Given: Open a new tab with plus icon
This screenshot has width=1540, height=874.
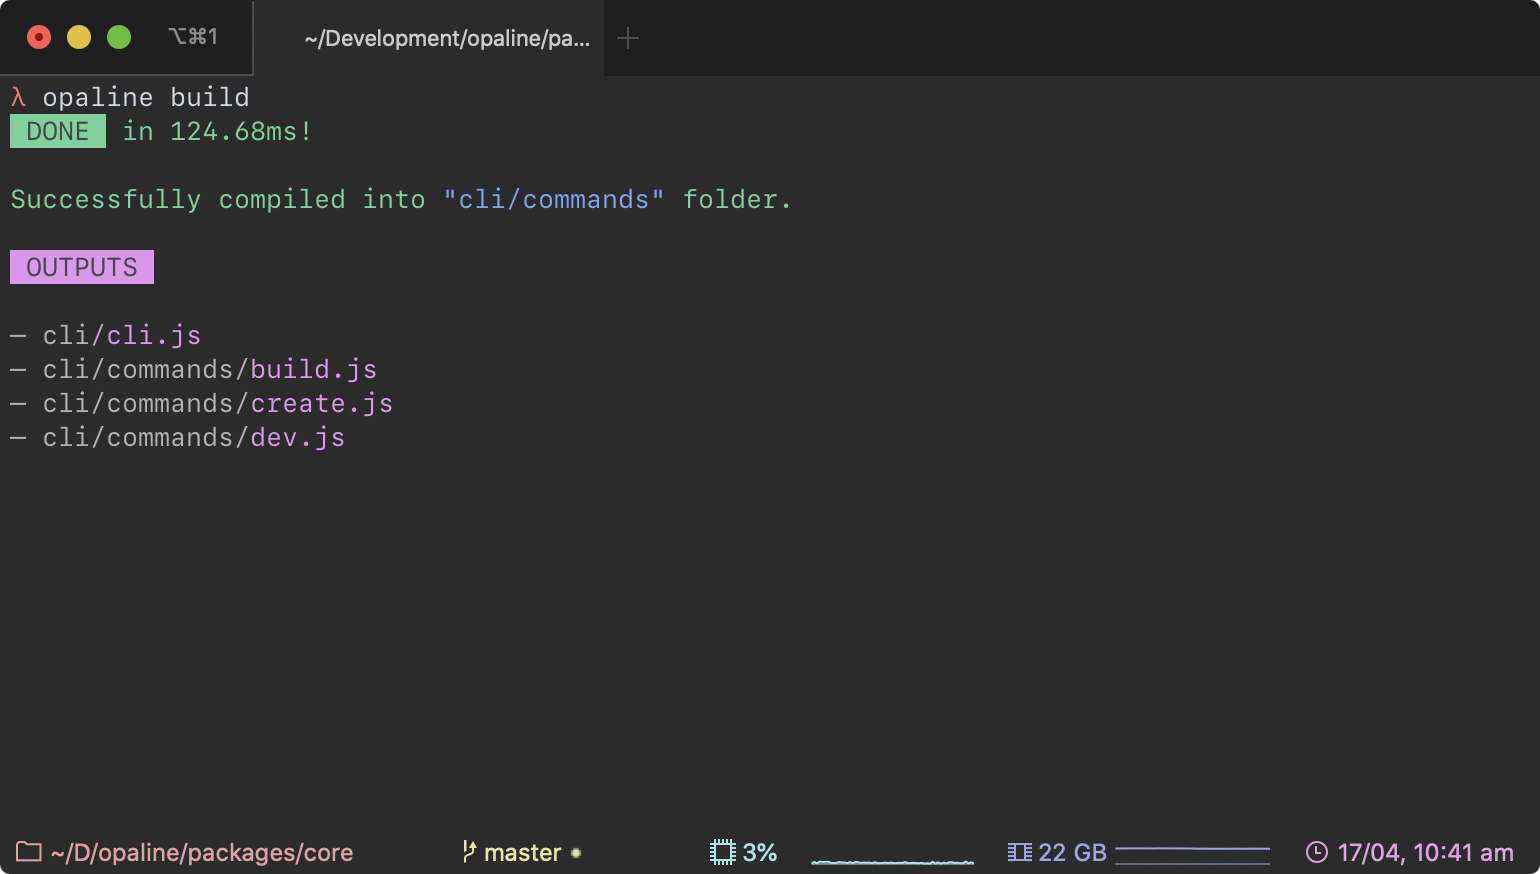Looking at the screenshot, I should (x=628, y=38).
